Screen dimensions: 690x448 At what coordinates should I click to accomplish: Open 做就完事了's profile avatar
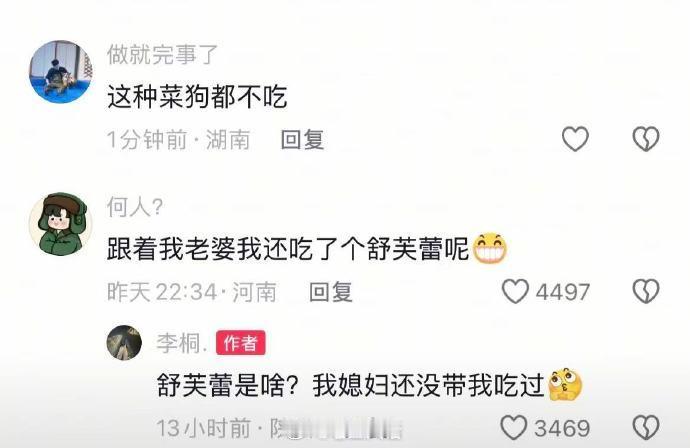point(61,72)
